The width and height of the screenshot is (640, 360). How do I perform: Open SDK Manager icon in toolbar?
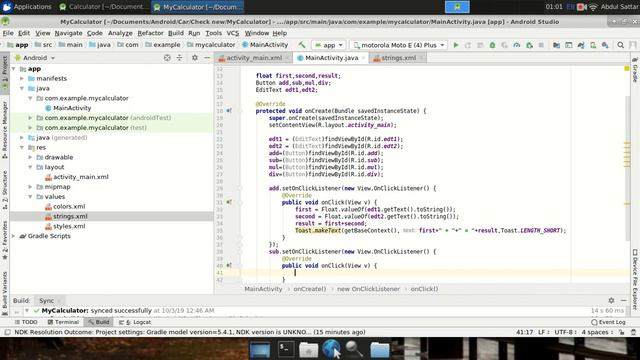tap(605, 45)
